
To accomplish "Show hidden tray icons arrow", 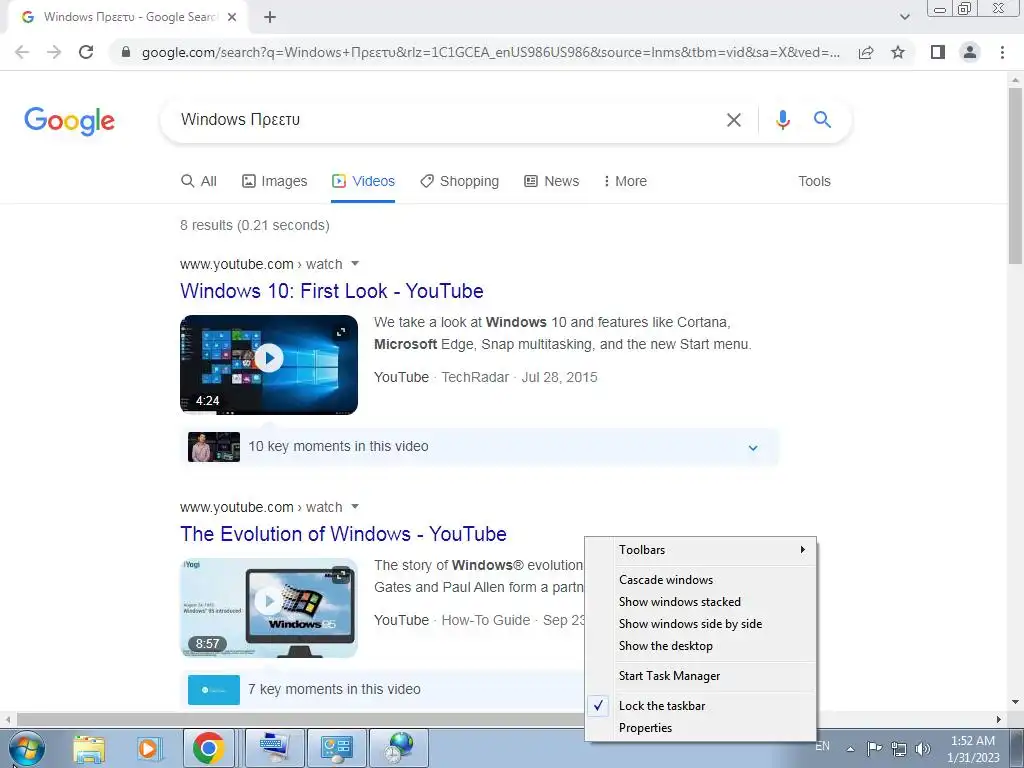I will [850, 749].
